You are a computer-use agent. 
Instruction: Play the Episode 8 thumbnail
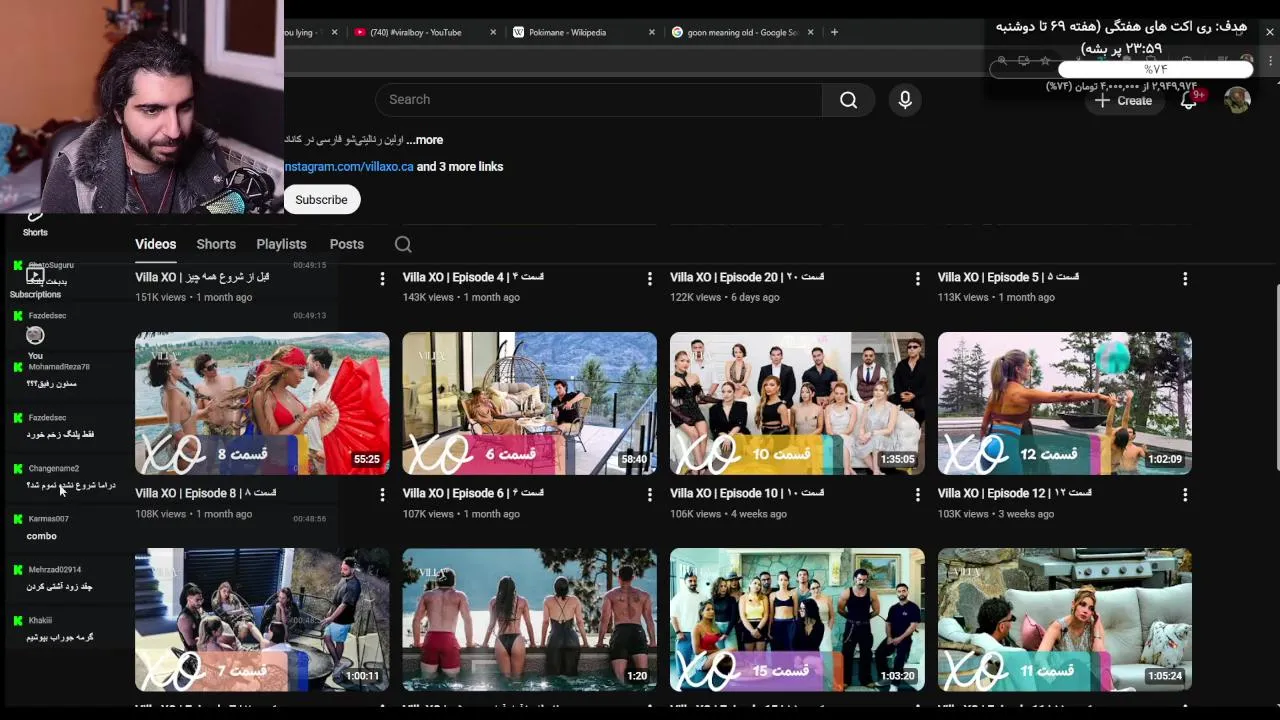click(262, 403)
